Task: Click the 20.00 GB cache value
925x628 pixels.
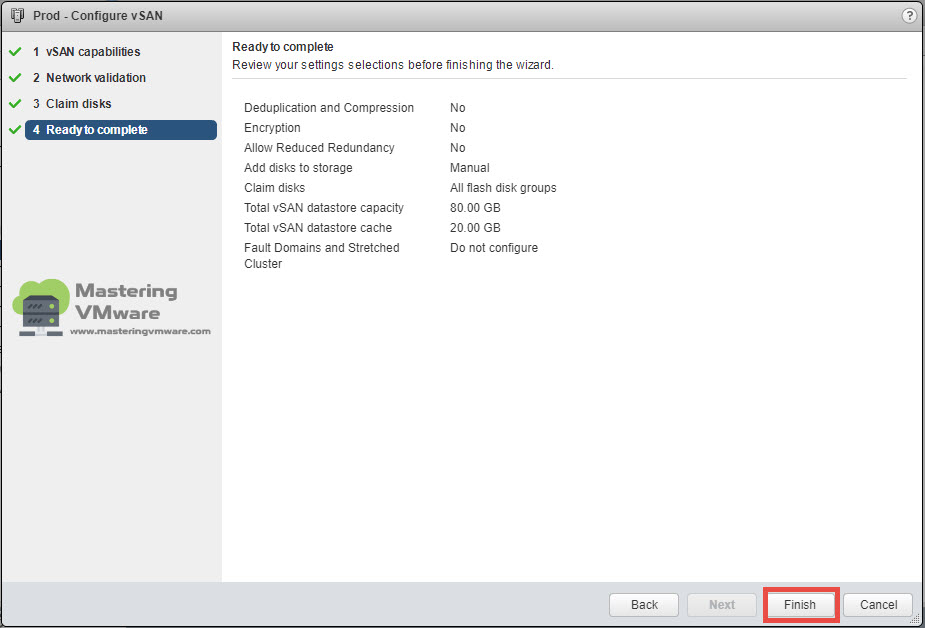Action: click(475, 228)
